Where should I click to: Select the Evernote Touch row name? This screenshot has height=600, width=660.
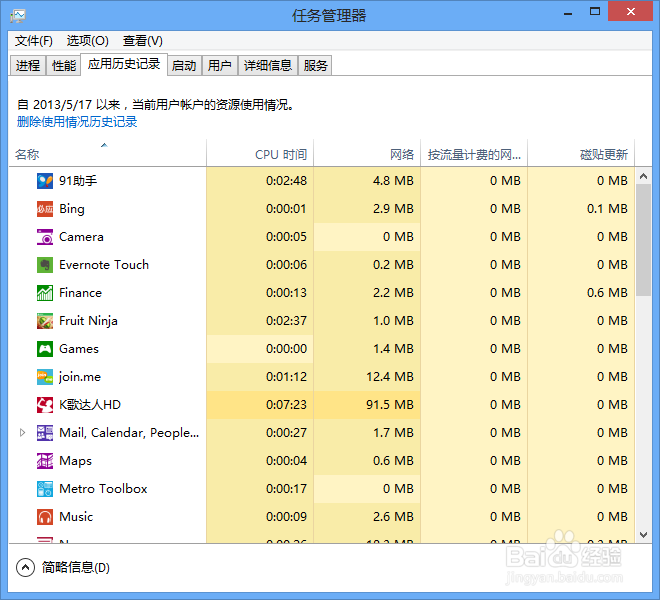point(104,265)
